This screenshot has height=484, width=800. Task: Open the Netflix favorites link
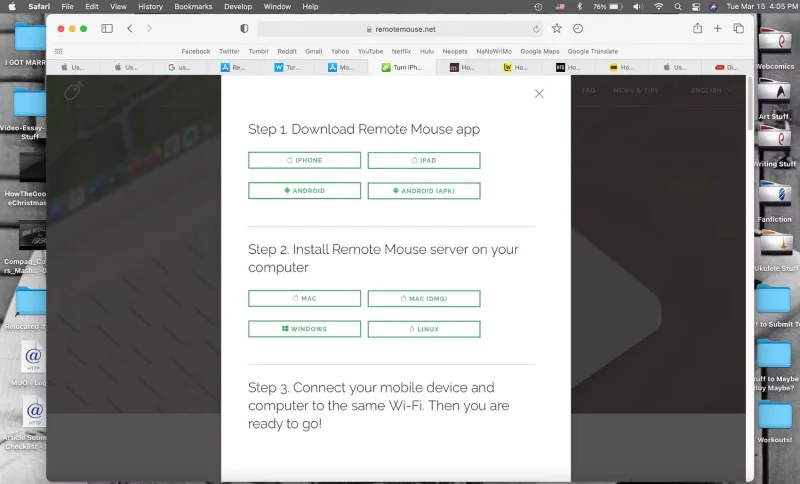401,52
